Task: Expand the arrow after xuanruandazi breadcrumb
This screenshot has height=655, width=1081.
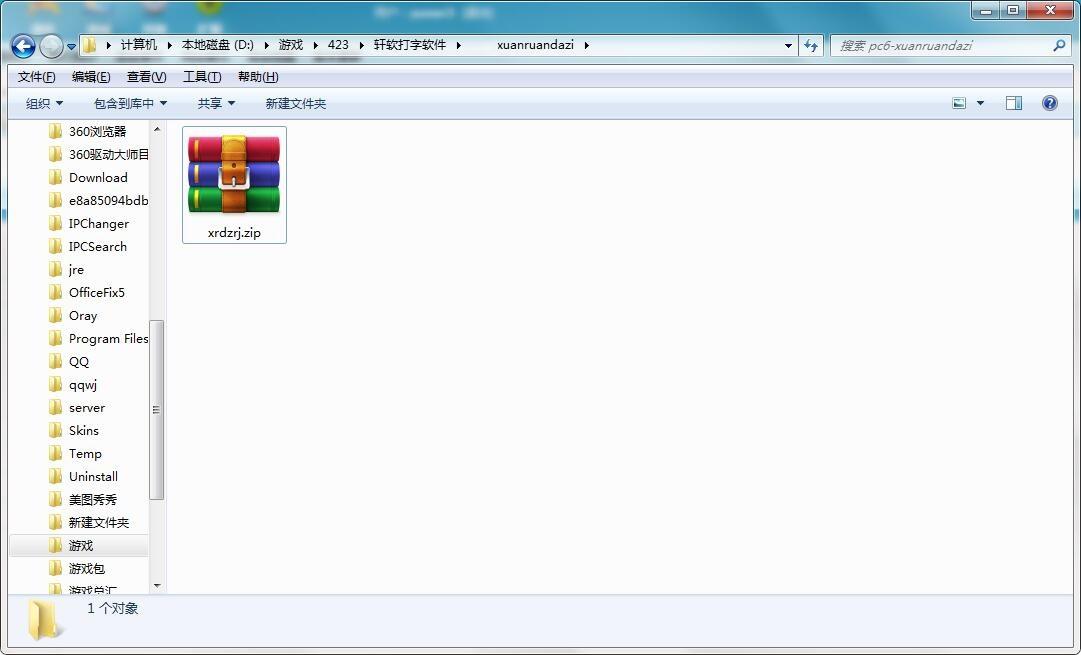Action: coord(587,46)
